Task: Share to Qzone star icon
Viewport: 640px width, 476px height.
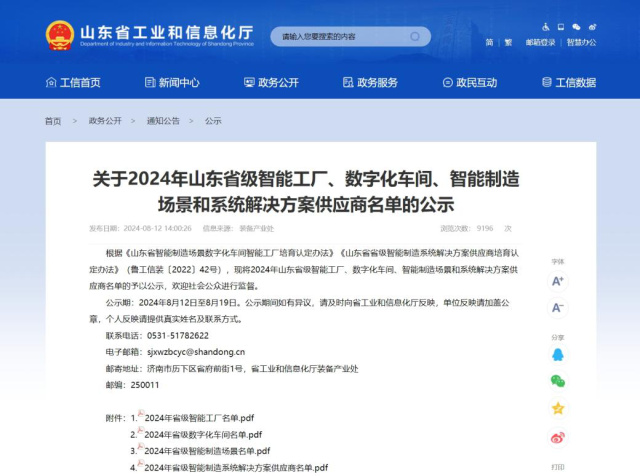Action: 558,408
